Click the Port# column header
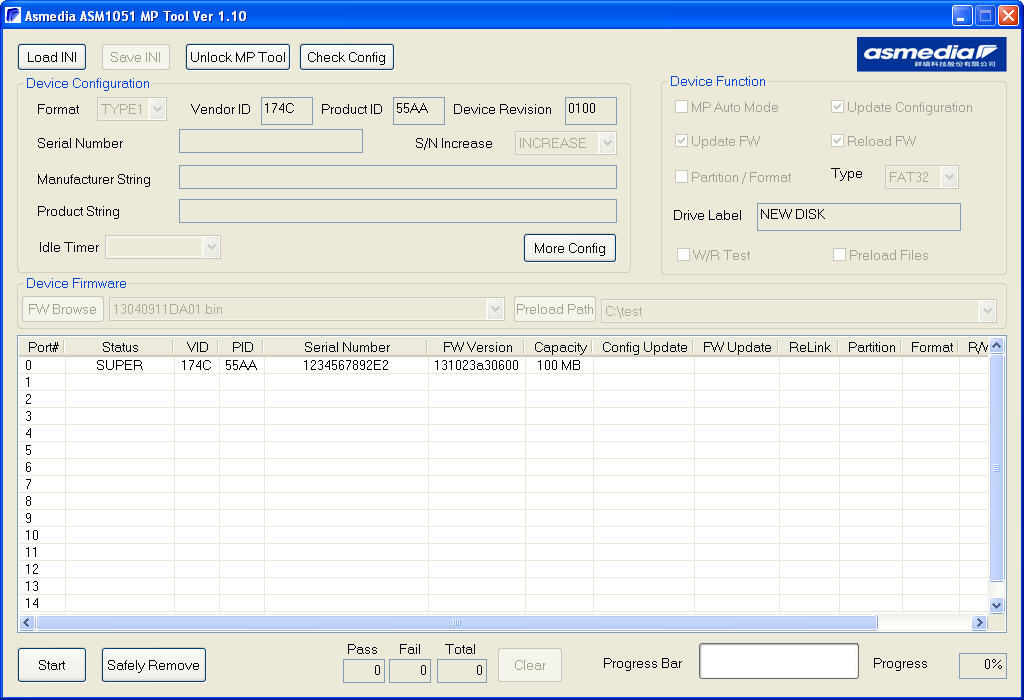The width and height of the screenshot is (1024, 700). [x=42, y=347]
